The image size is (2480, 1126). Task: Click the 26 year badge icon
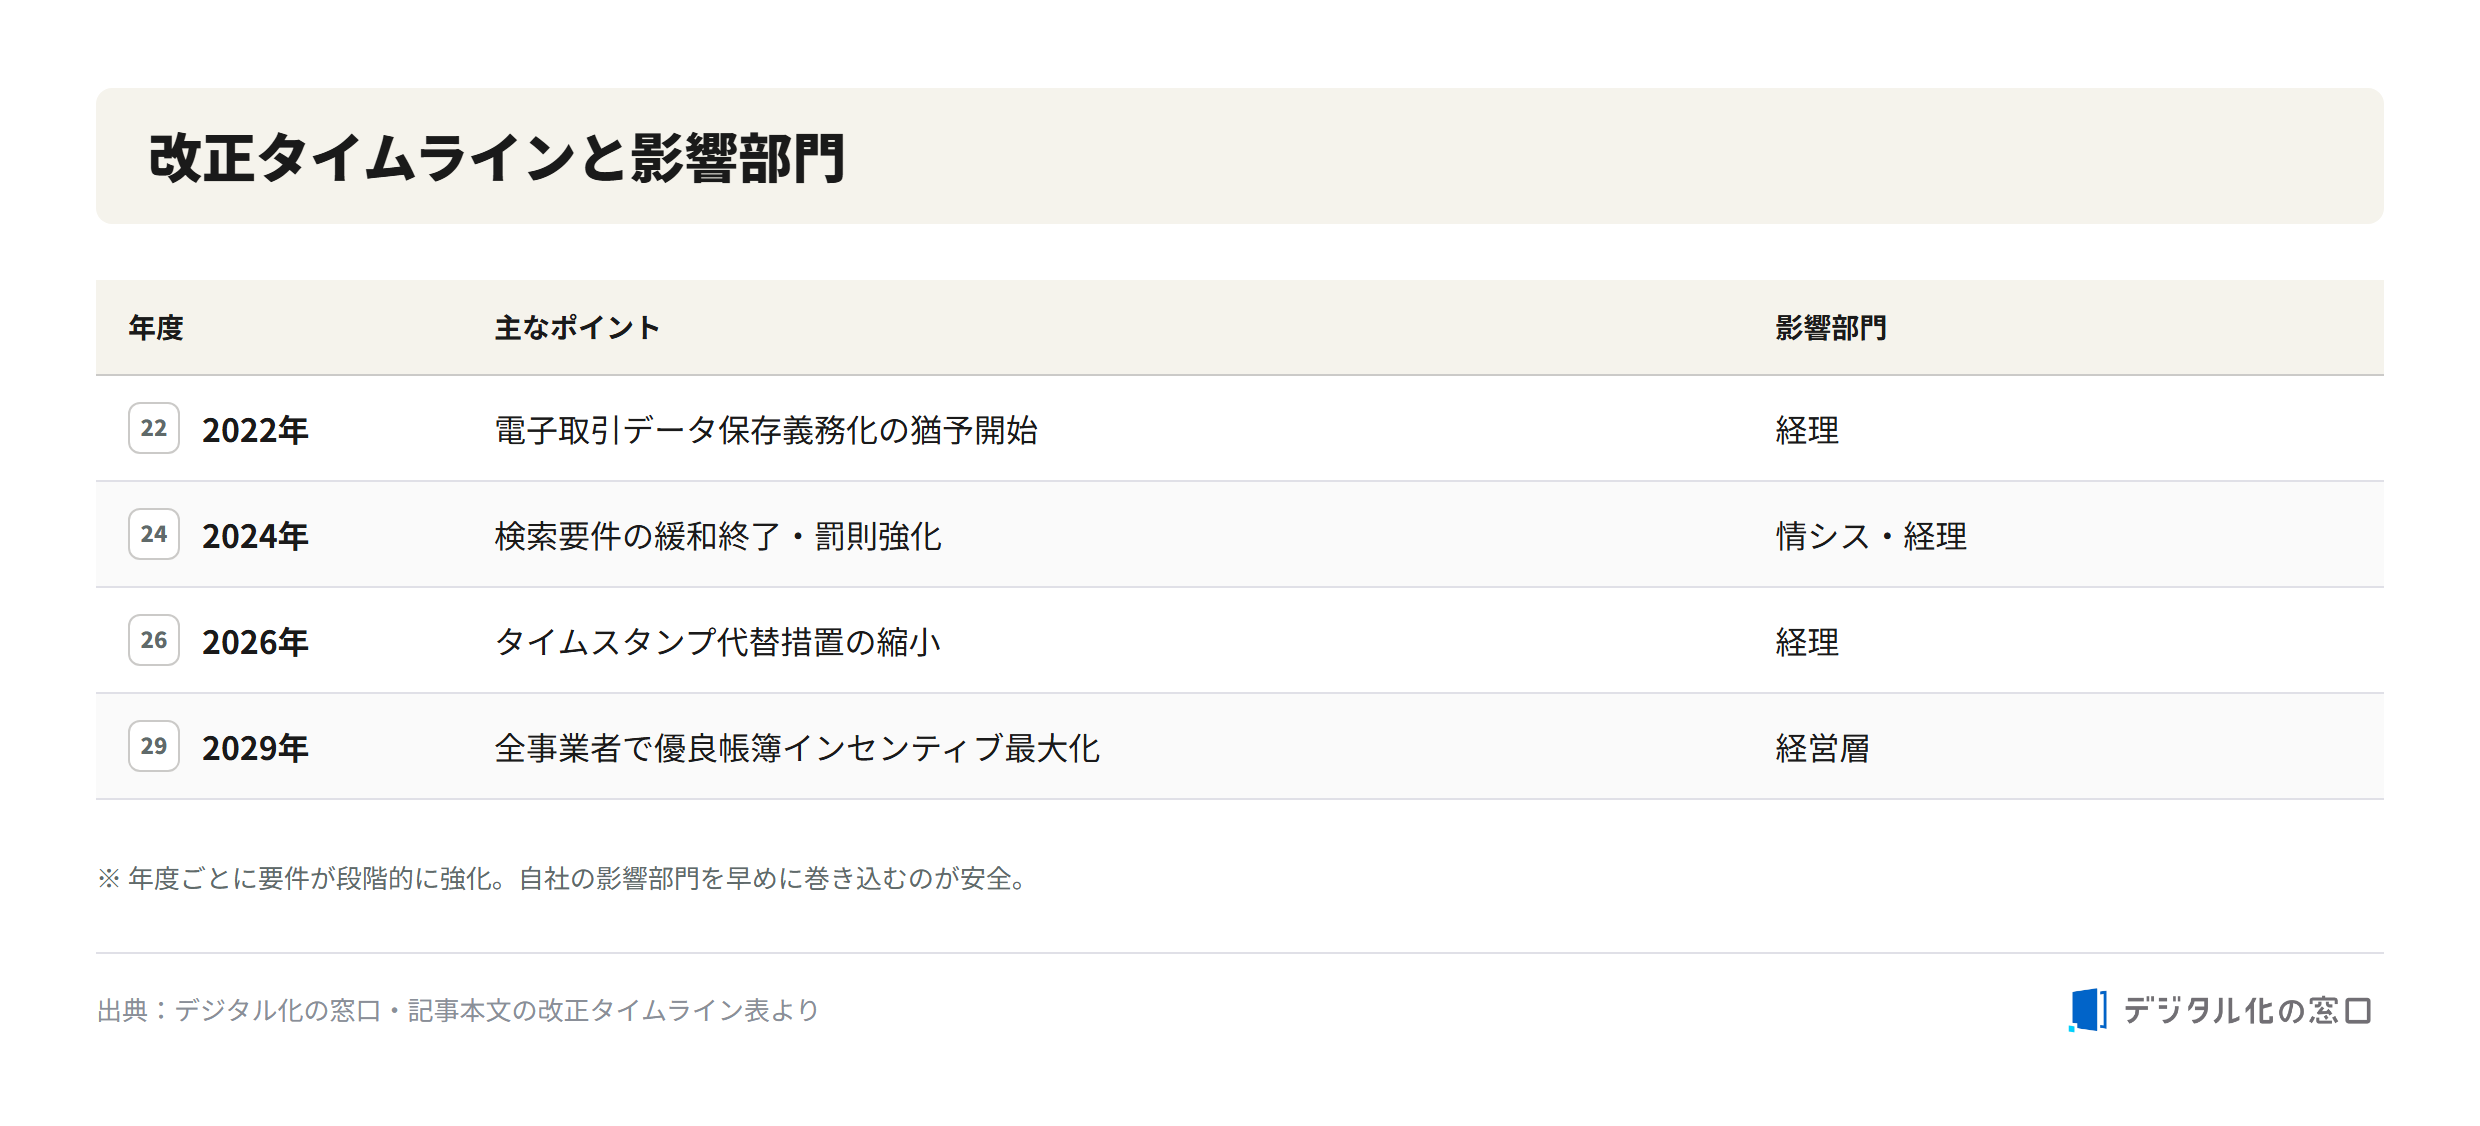click(x=154, y=640)
